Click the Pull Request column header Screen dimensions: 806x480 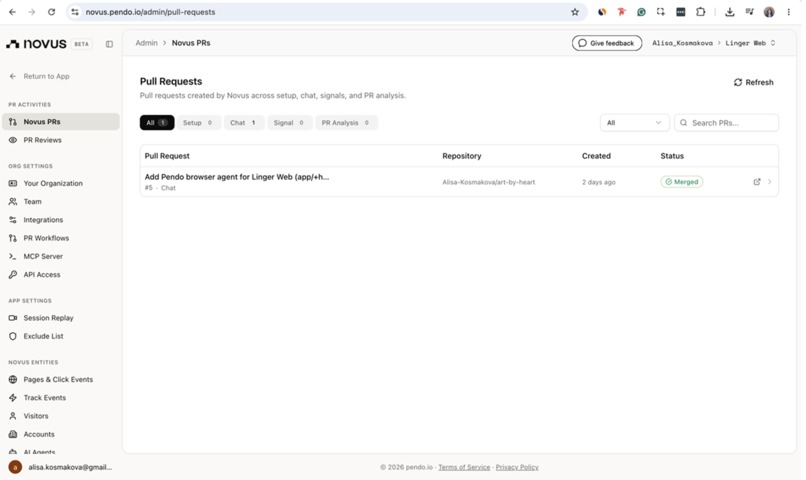167,156
